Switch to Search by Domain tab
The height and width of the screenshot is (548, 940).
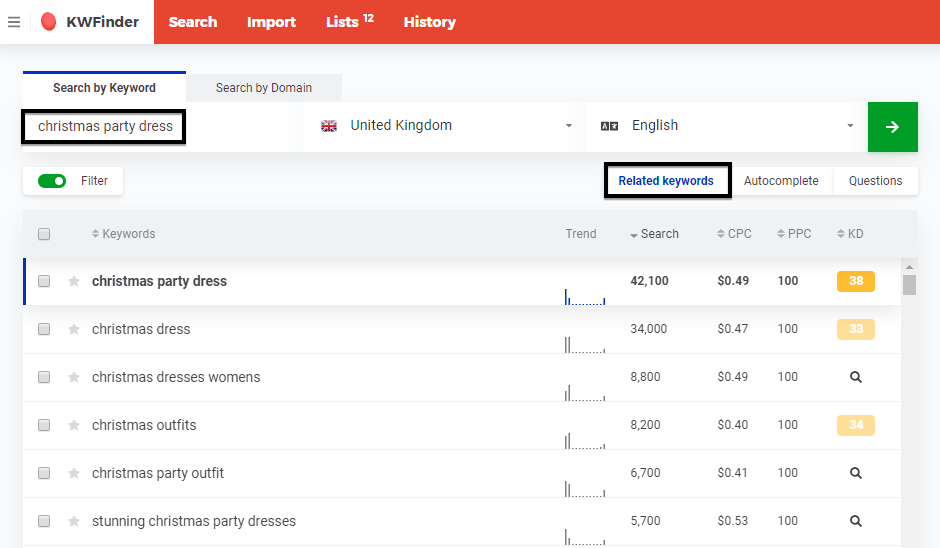click(264, 88)
